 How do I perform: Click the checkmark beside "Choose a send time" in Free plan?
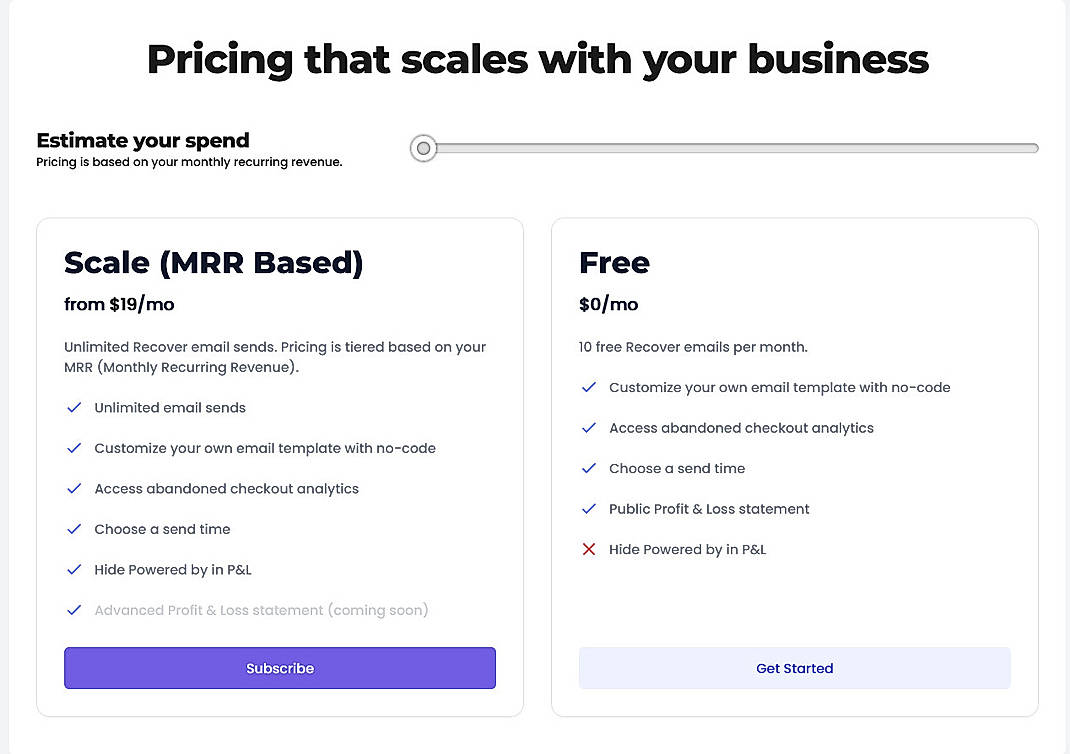[589, 467]
